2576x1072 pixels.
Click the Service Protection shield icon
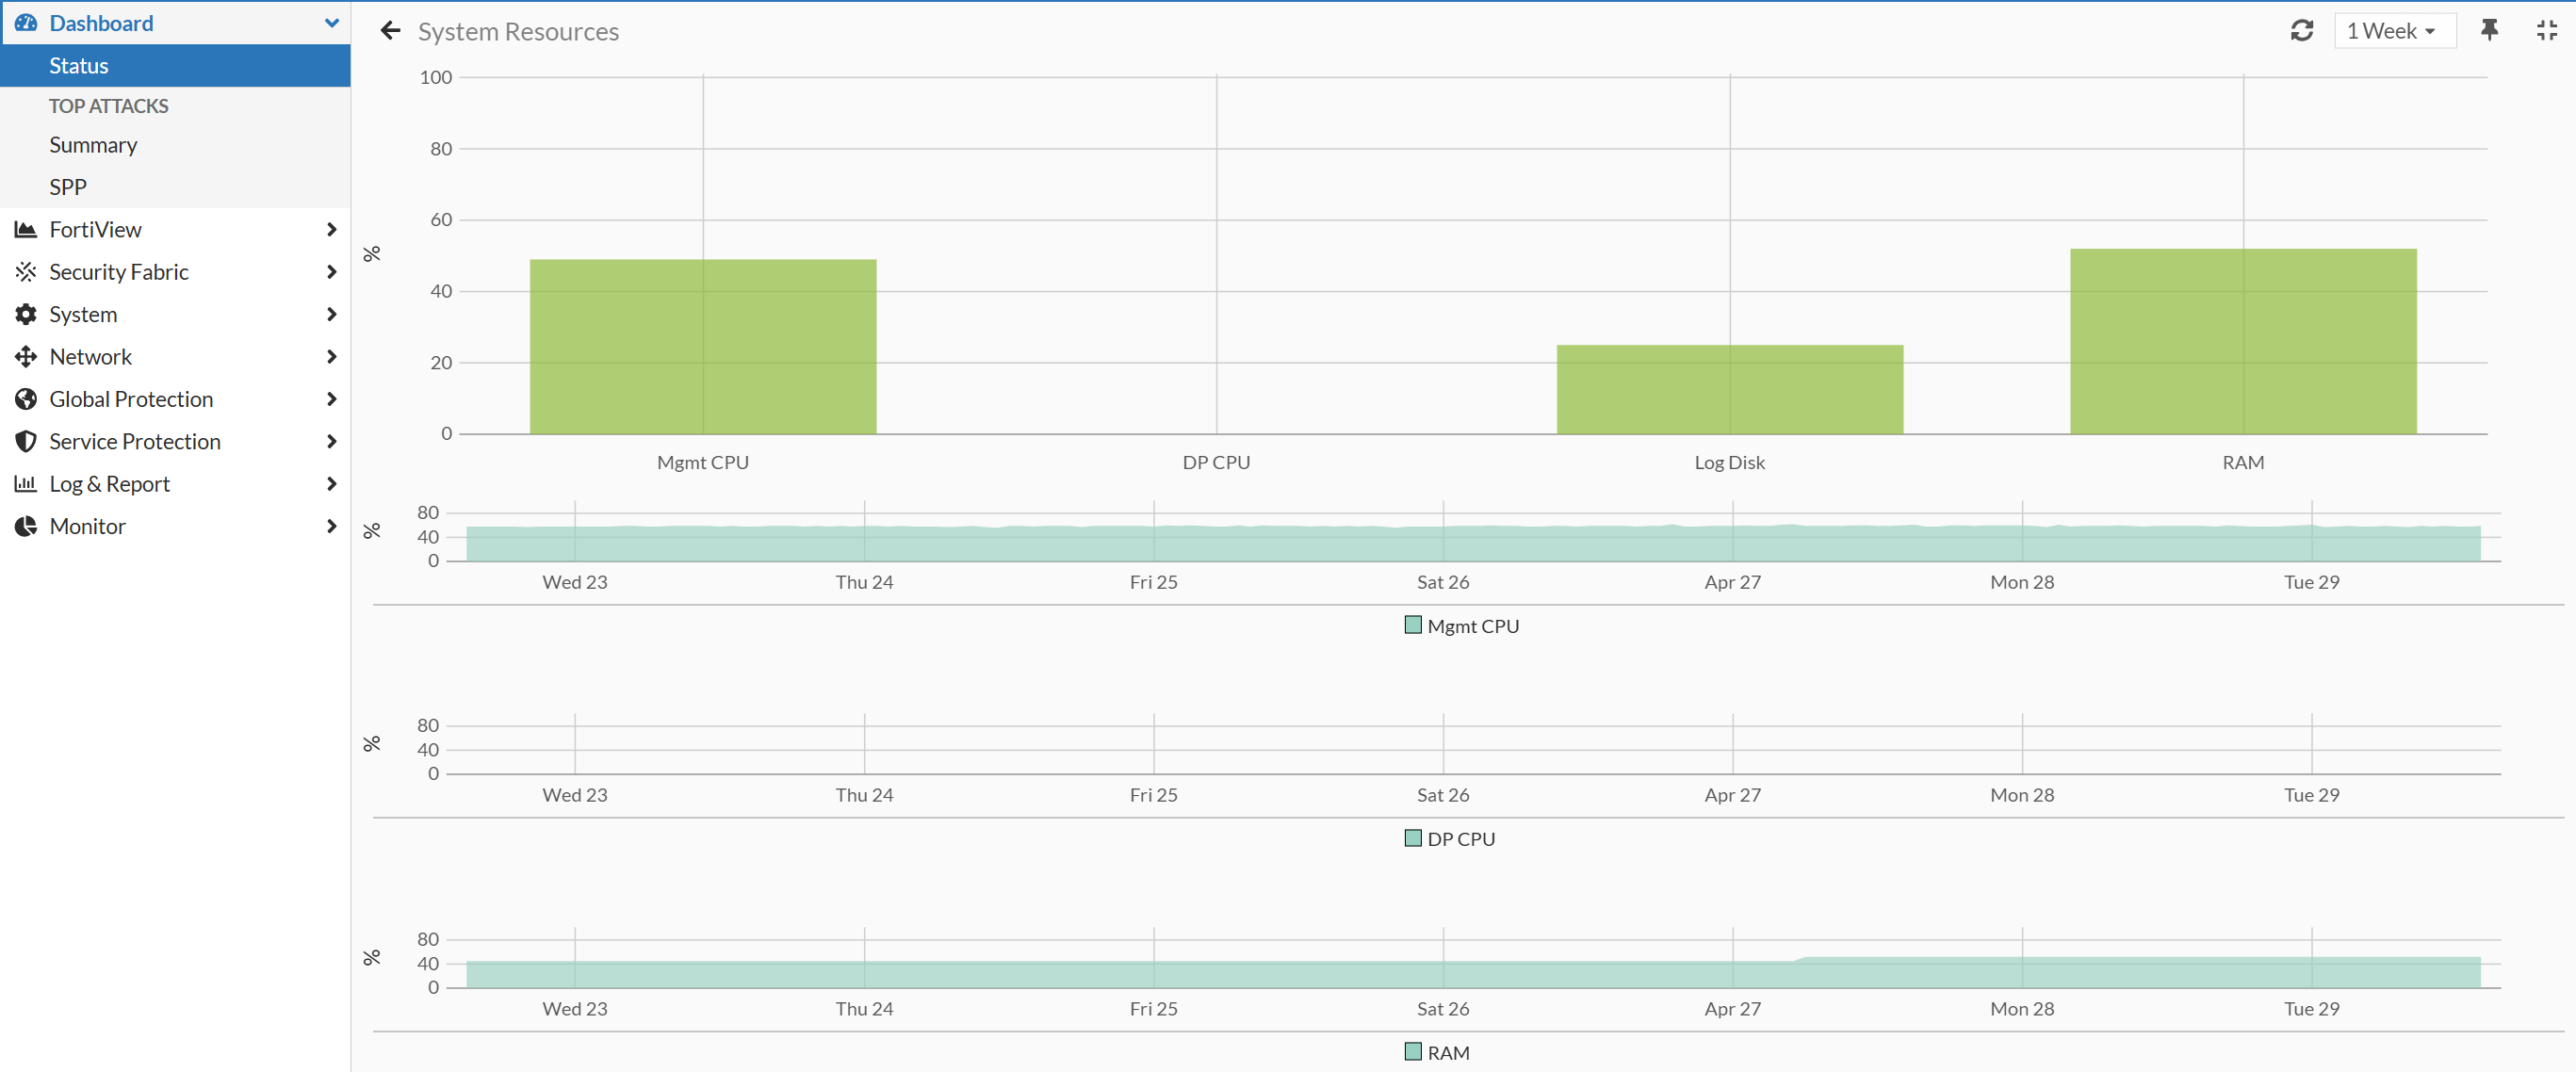point(26,441)
